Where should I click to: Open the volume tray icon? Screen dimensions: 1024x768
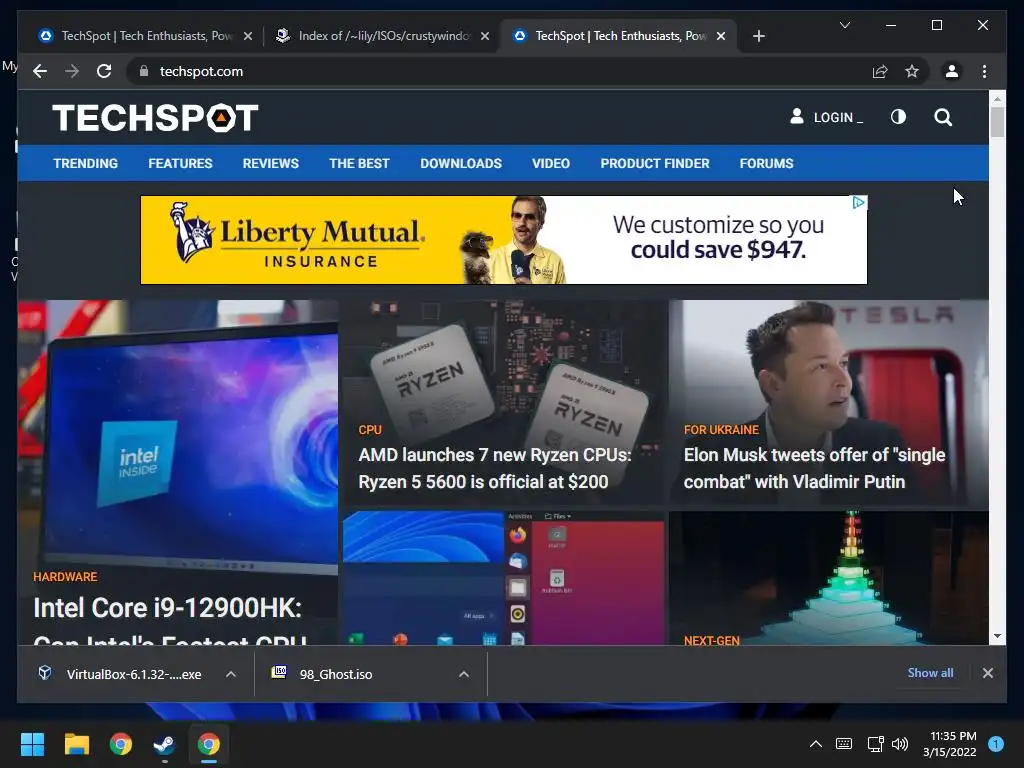(x=900, y=743)
